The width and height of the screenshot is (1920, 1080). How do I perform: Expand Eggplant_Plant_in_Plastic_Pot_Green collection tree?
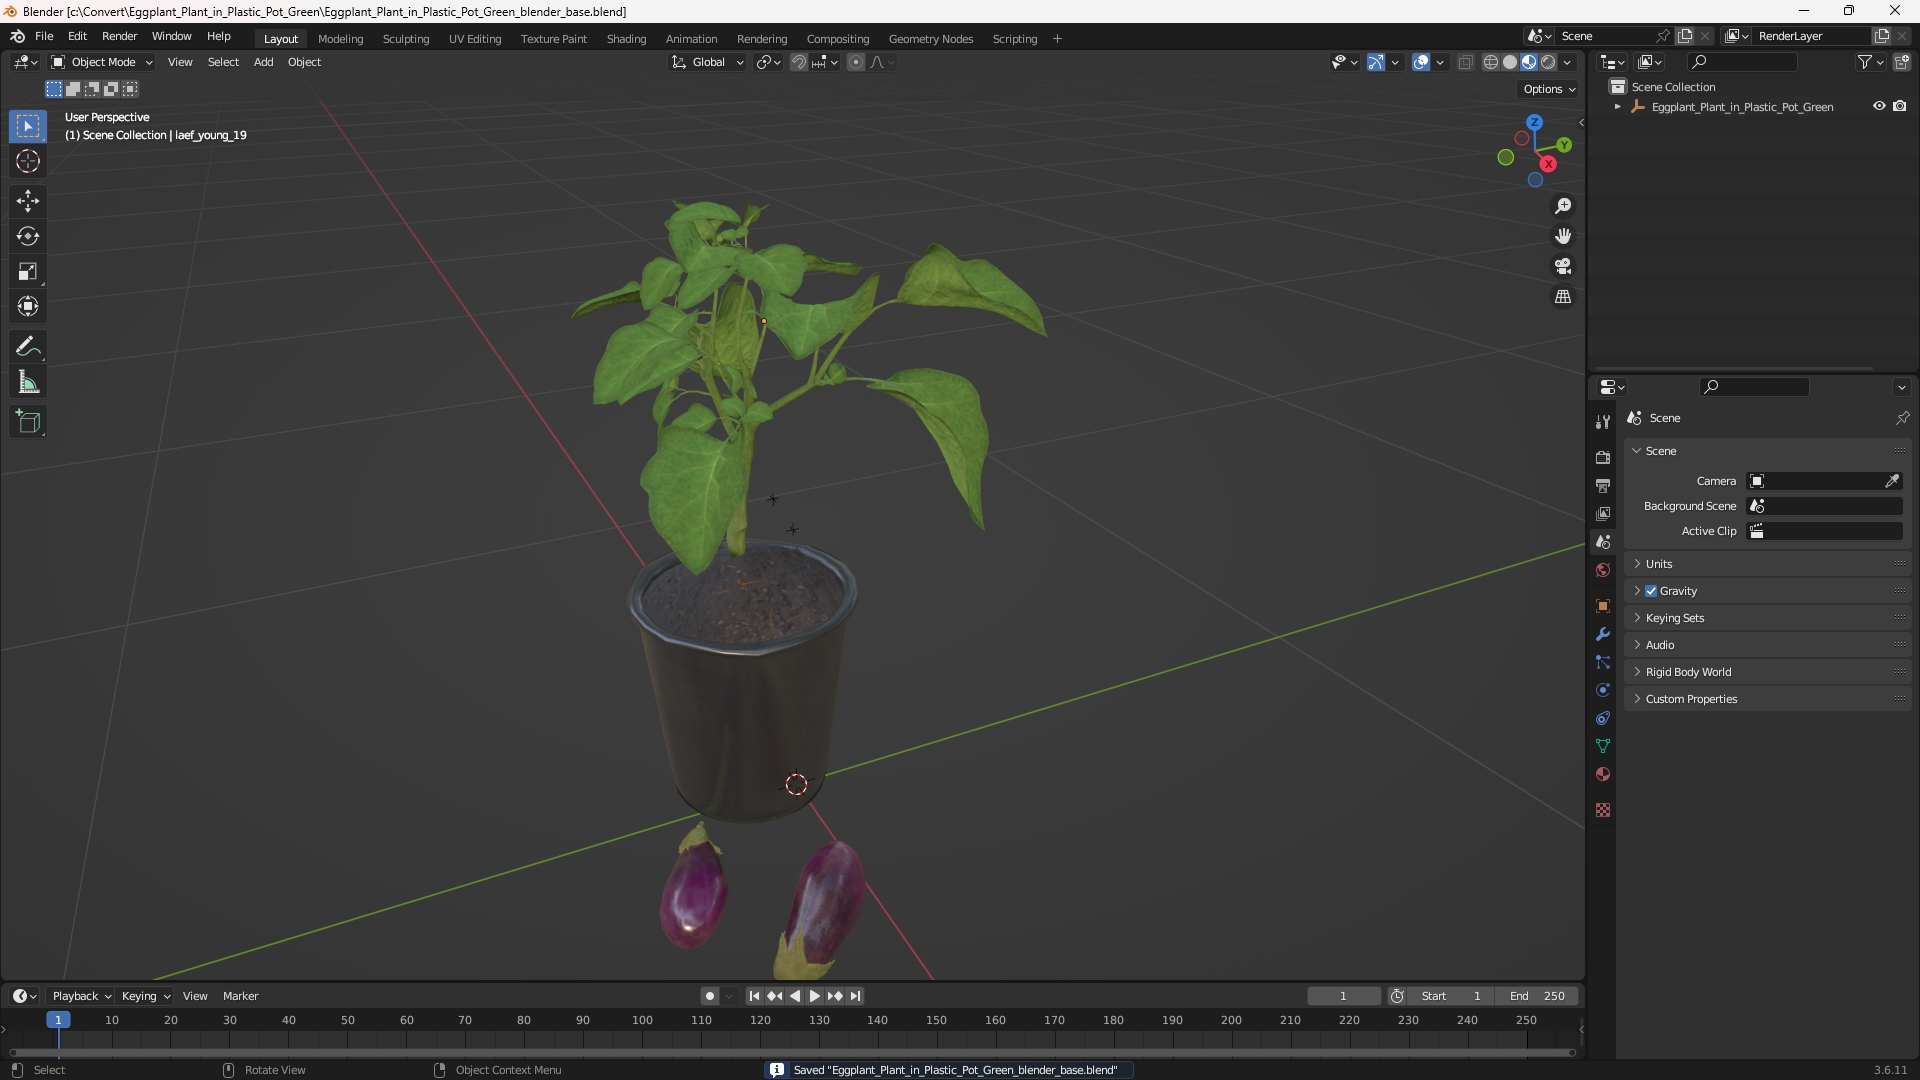(x=1617, y=107)
